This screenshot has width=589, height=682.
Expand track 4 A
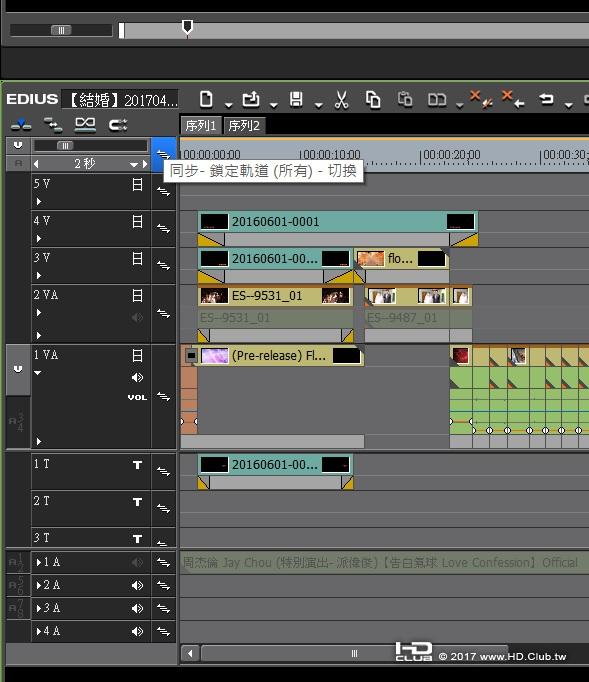(39, 631)
